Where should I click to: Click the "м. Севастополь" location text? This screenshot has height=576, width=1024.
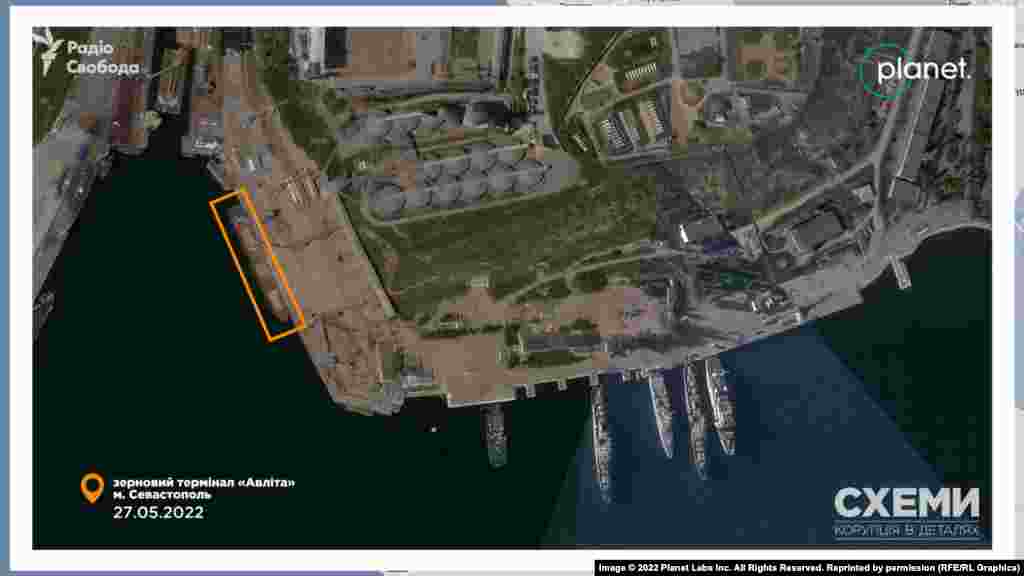point(160,497)
